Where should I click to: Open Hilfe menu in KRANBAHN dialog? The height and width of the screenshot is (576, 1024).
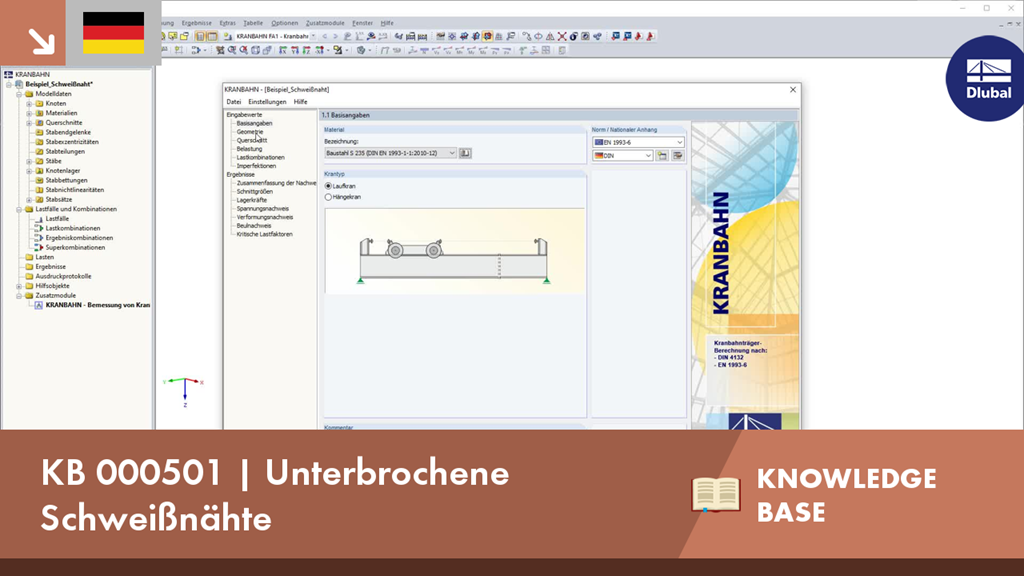pos(300,102)
